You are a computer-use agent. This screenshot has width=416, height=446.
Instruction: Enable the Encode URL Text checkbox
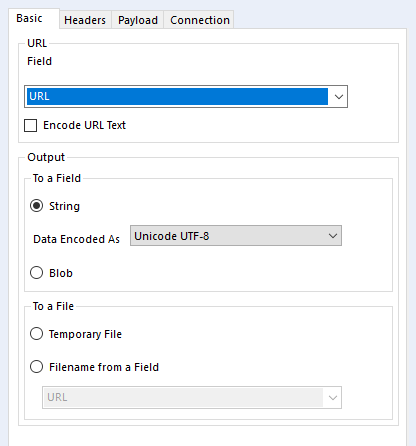pos(31,126)
